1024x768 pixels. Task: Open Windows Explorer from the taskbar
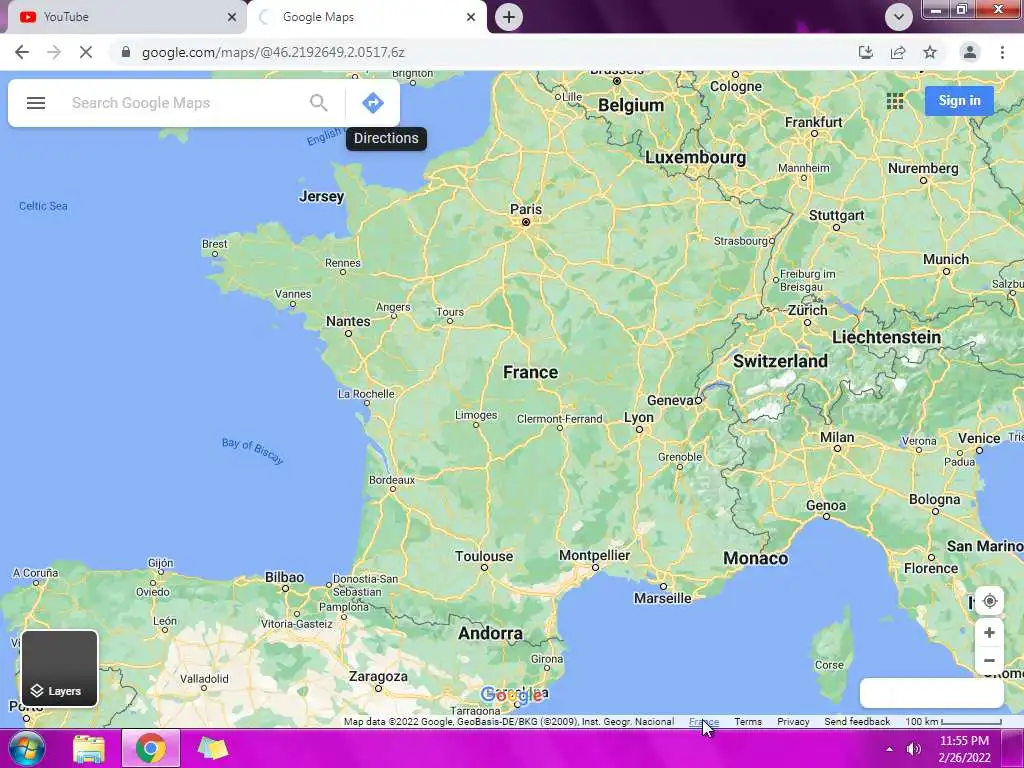[89, 749]
